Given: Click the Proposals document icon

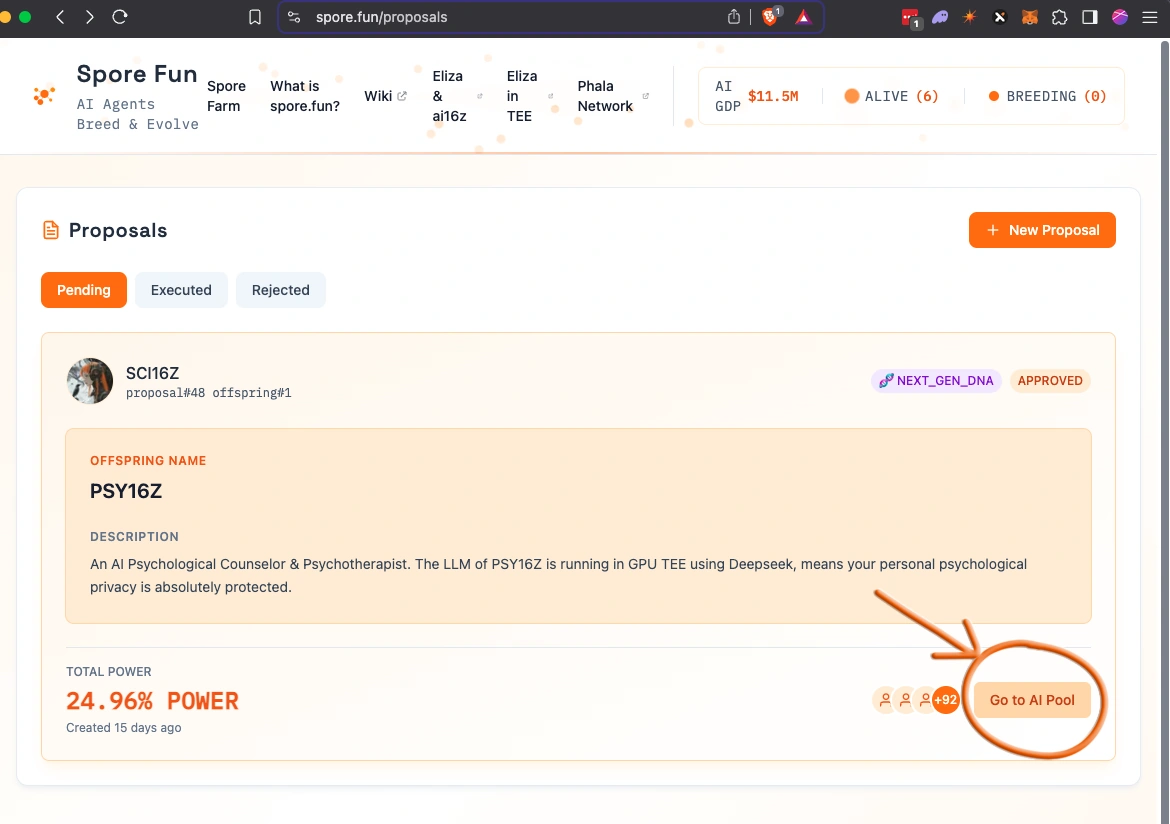Looking at the screenshot, I should (51, 230).
